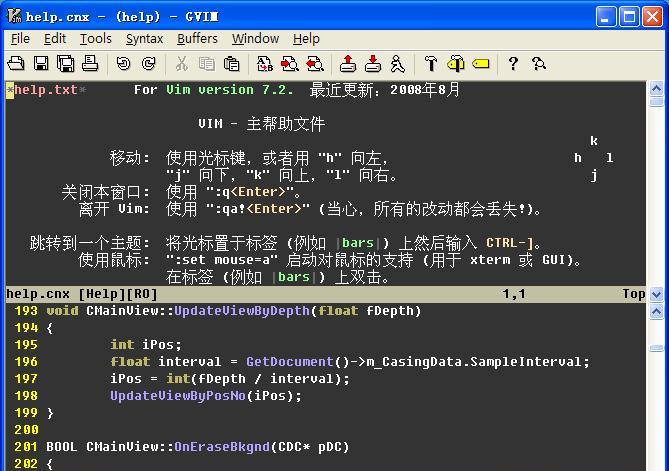
Task: Open the File menu
Action: click(x=20, y=39)
